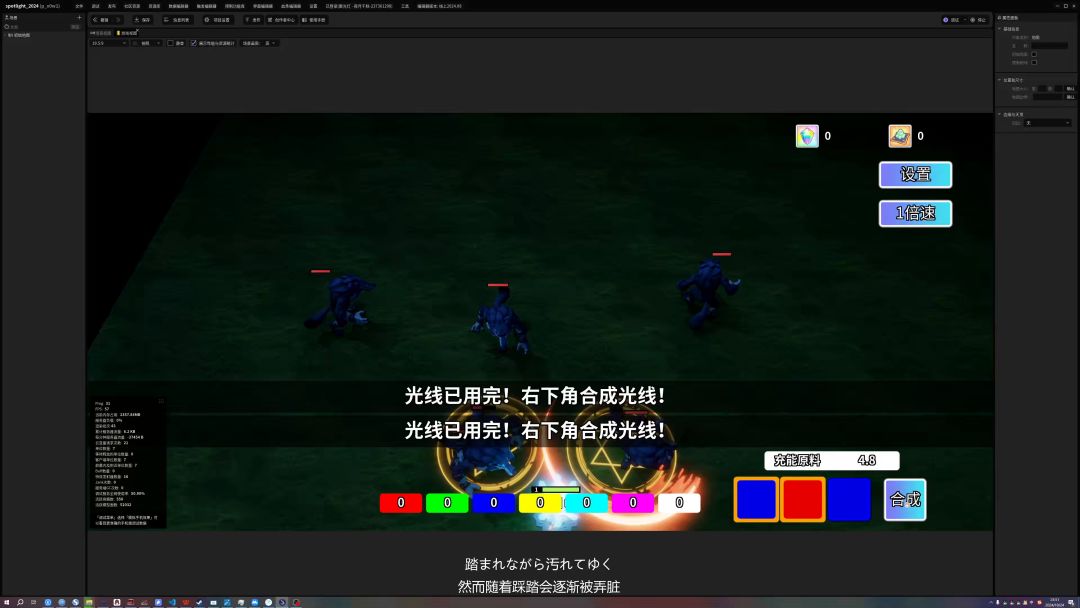This screenshot has width=1080, height=608.
Task: Toggle first checkbox in properties panel
Action: point(1034,54)
